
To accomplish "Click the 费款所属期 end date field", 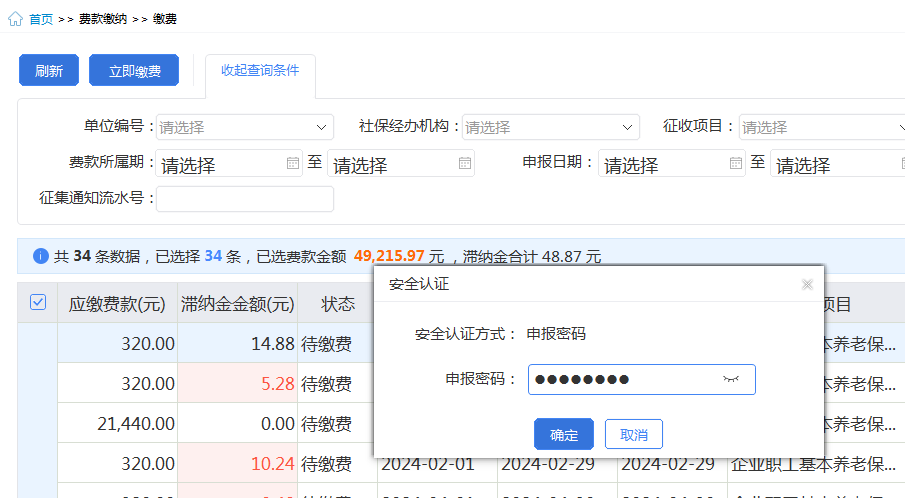I will coord(401,163).
